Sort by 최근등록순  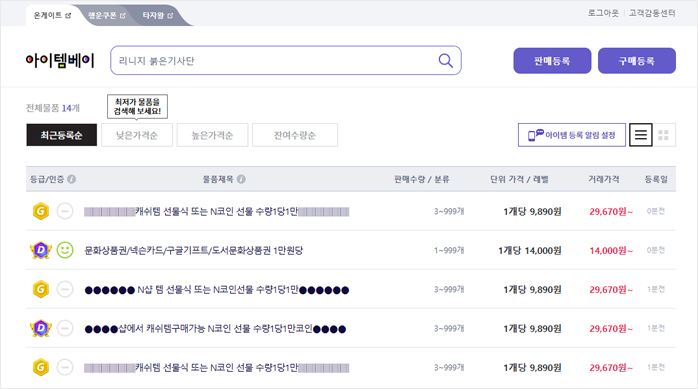(x=61, y=135)
